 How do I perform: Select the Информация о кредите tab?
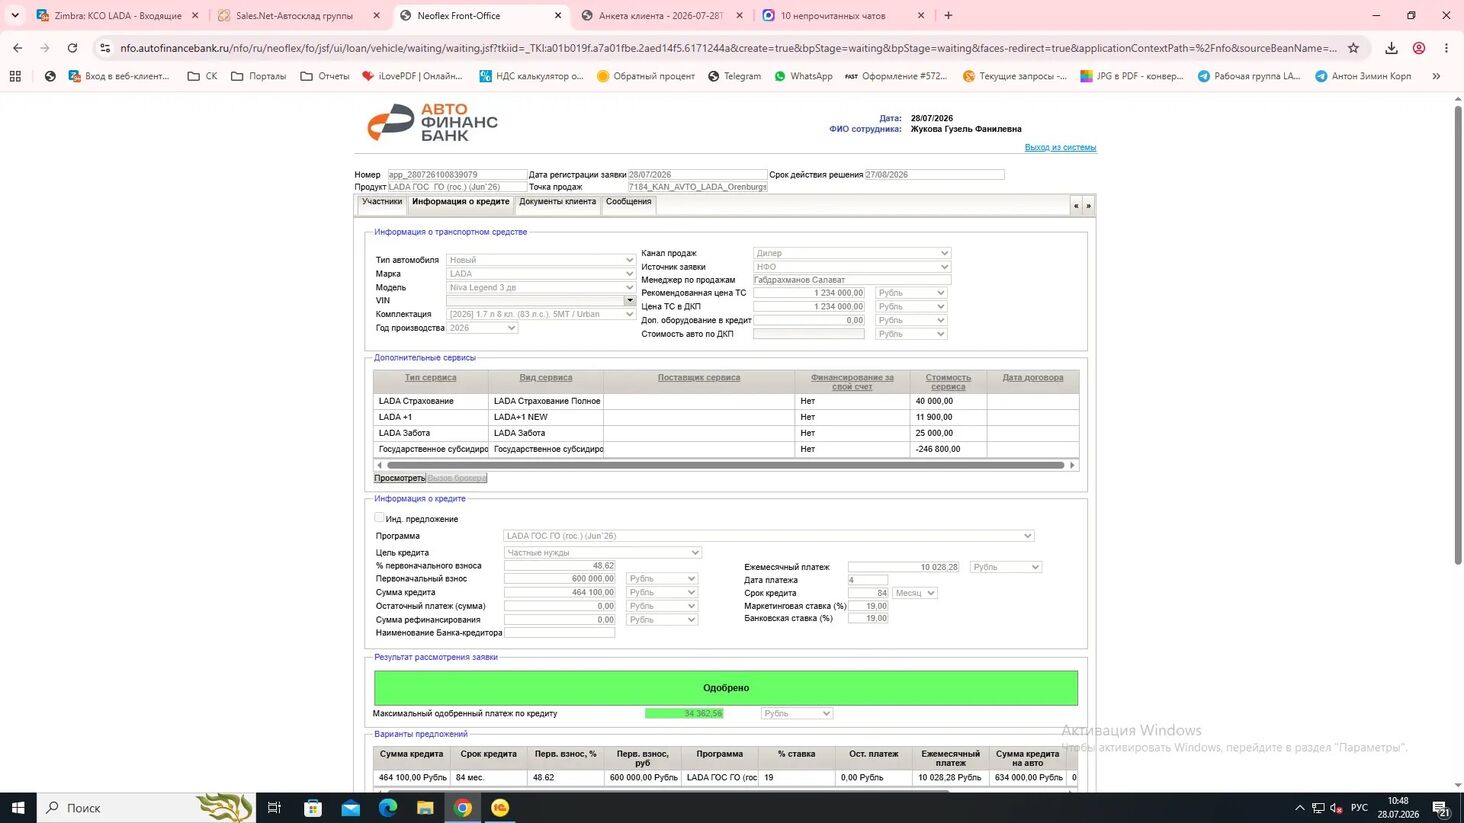[x=461, y=202]
